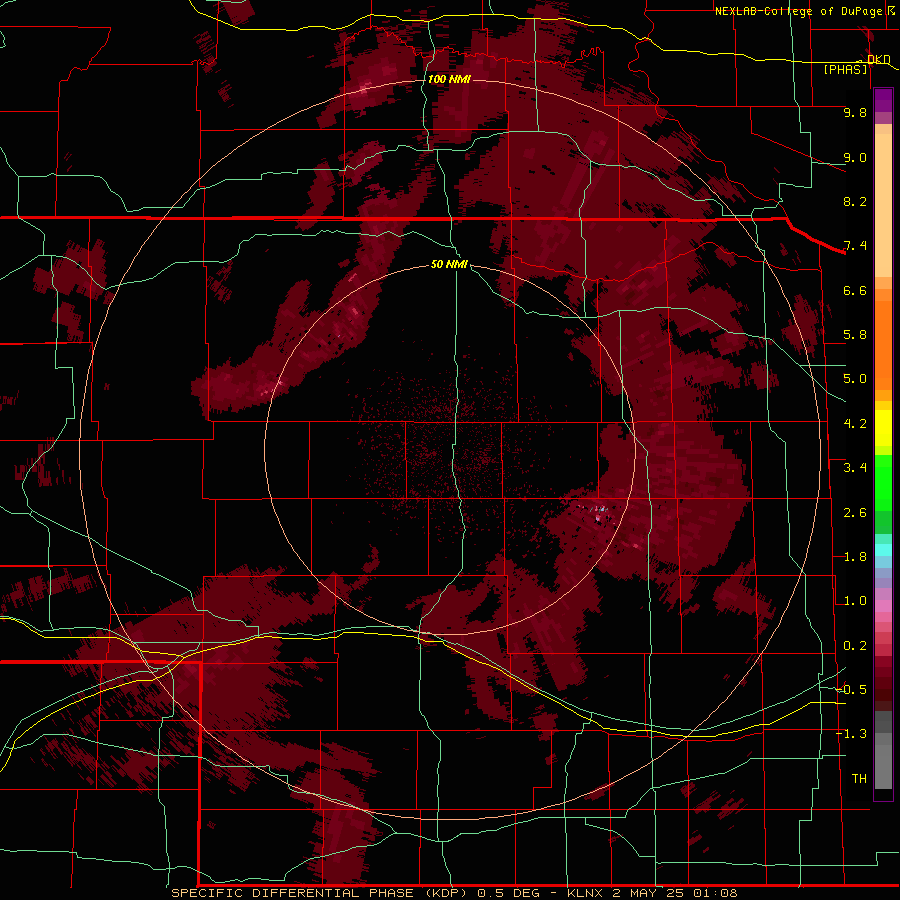900x900 pixels.
Task: Click the Specific Differential Phase KLNX caption
Action: (454, 893)
